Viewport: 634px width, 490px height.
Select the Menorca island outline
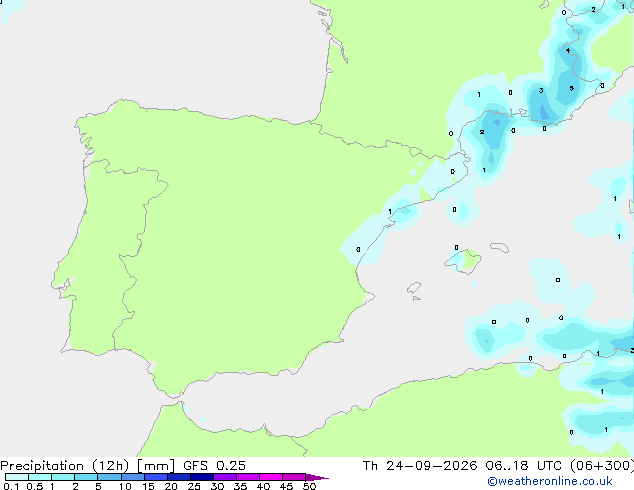(499, 247)
